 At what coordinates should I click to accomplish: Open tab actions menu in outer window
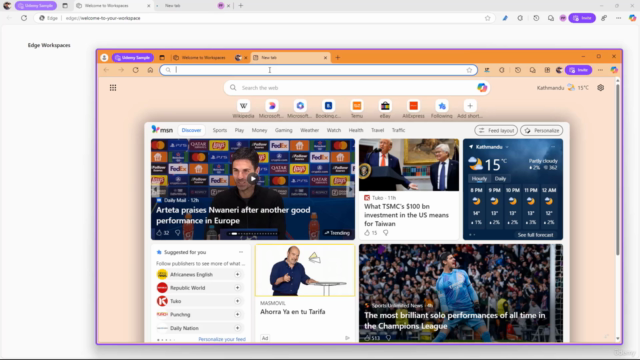[x=65, y=6]
